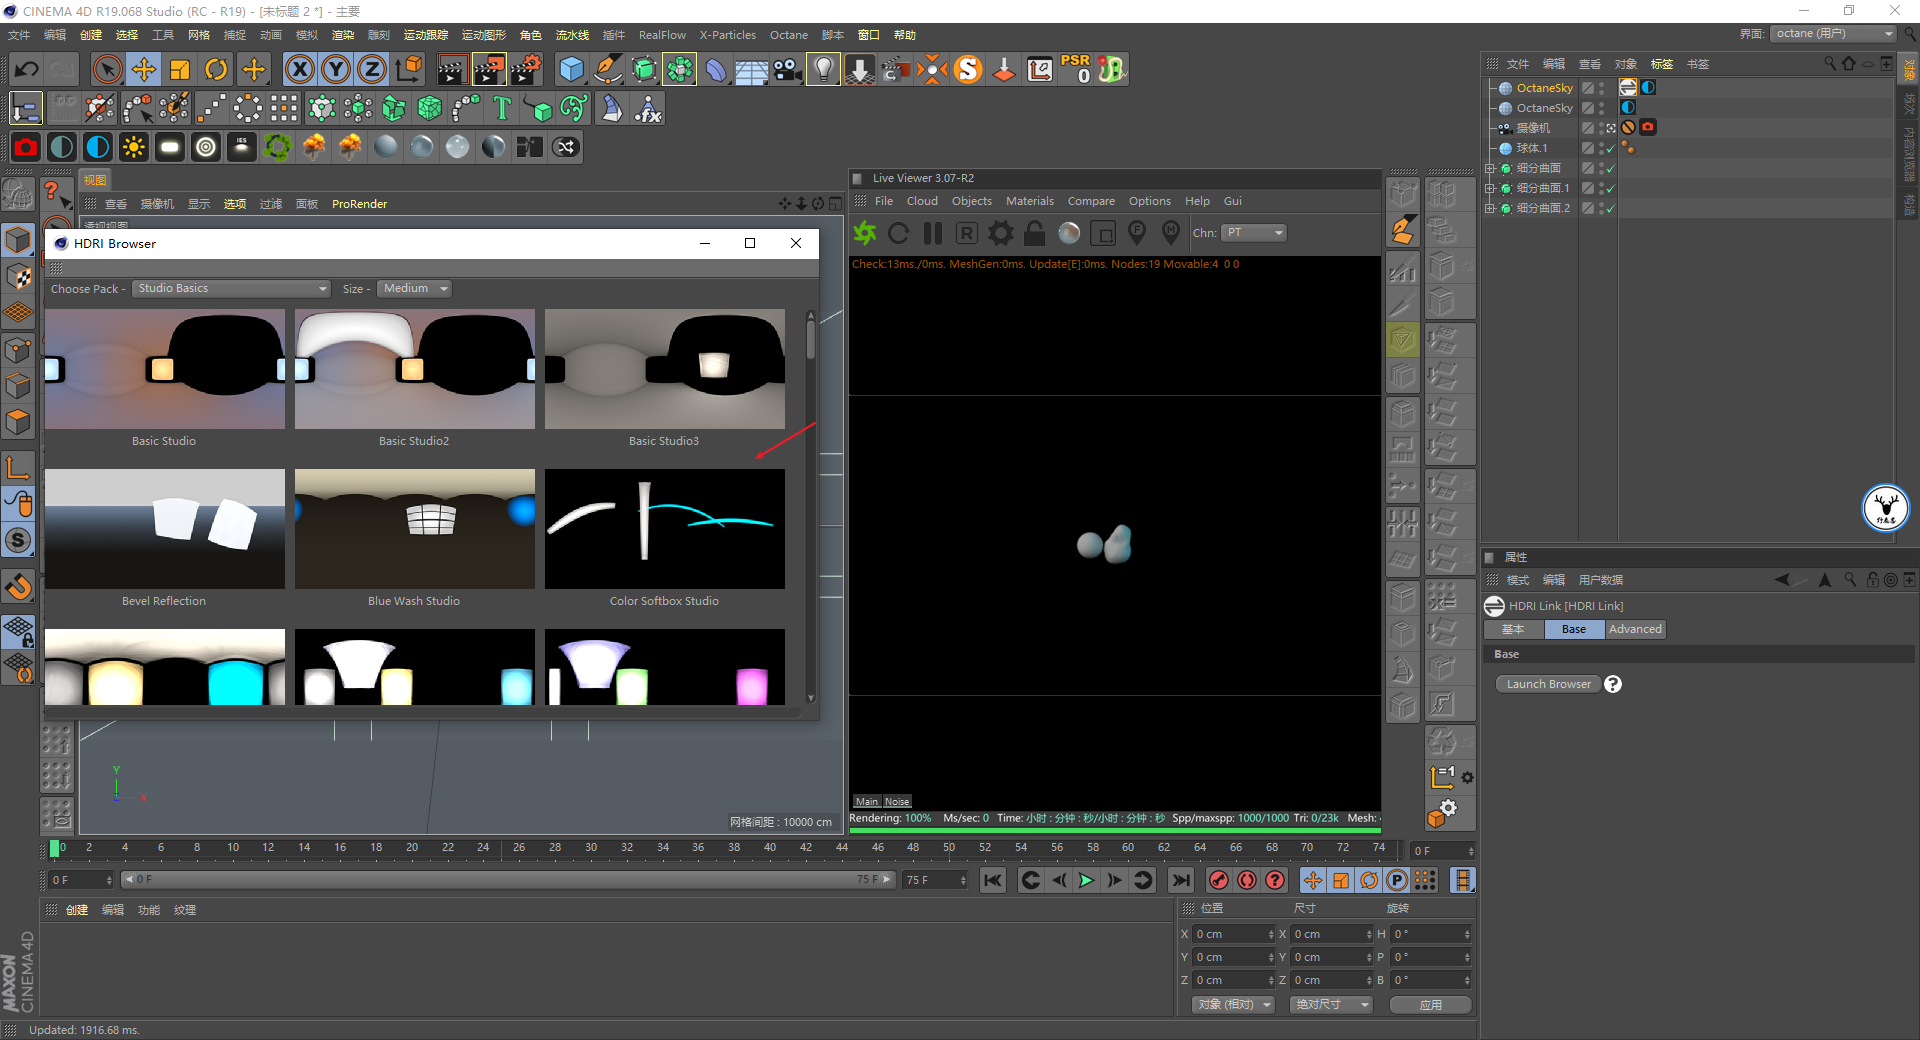Toggle enable checkmark for 细分曲面.1

[1611, 188]
